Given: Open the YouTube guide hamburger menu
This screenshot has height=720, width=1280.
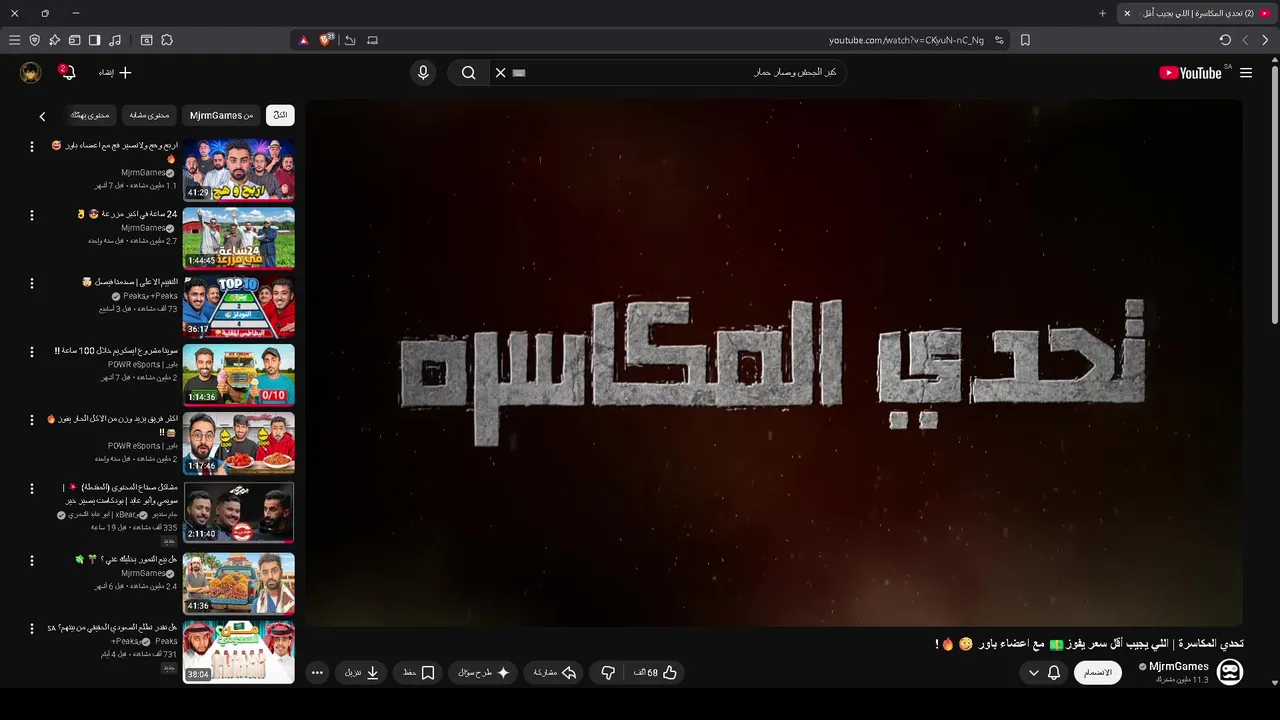Looking at the screenshot, I should tap(1246, 73).
